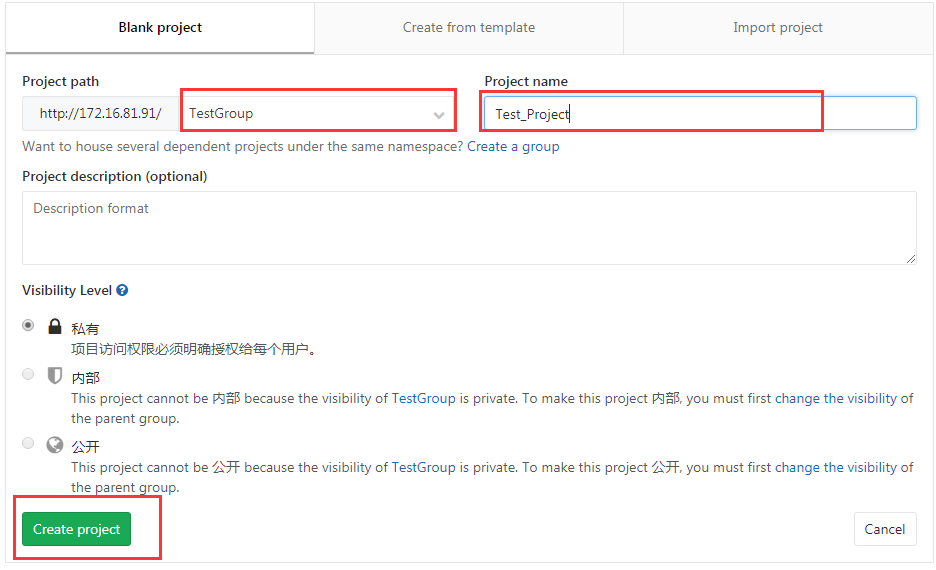936x570 pixels.
Task: Grab the description box resize handle
Action: click(x=910, y=258)
